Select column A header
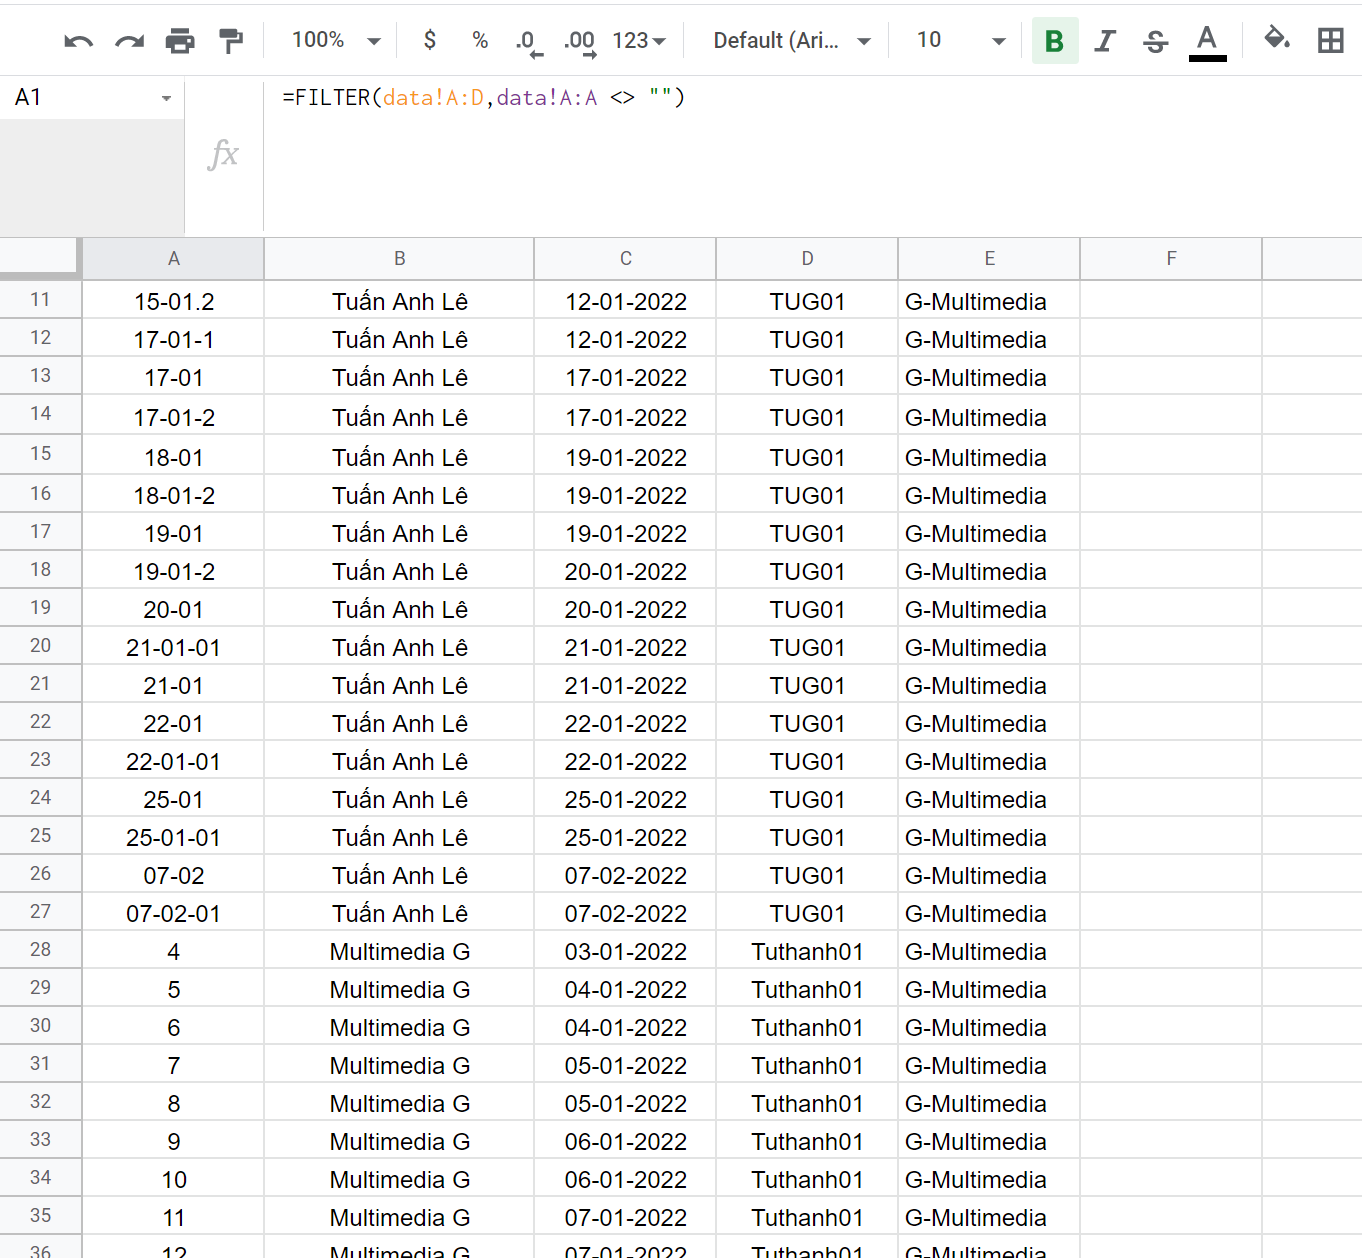Viewport: 1362px width, 1258px height. [x=173, y=259]
